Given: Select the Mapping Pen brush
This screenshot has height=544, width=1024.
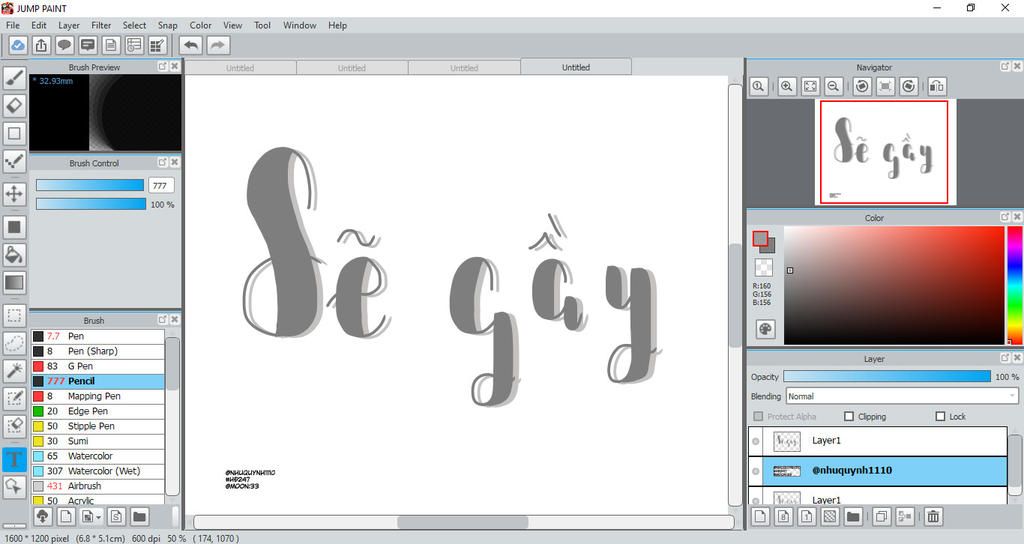Looking at the screenshot, I should 98,396.
